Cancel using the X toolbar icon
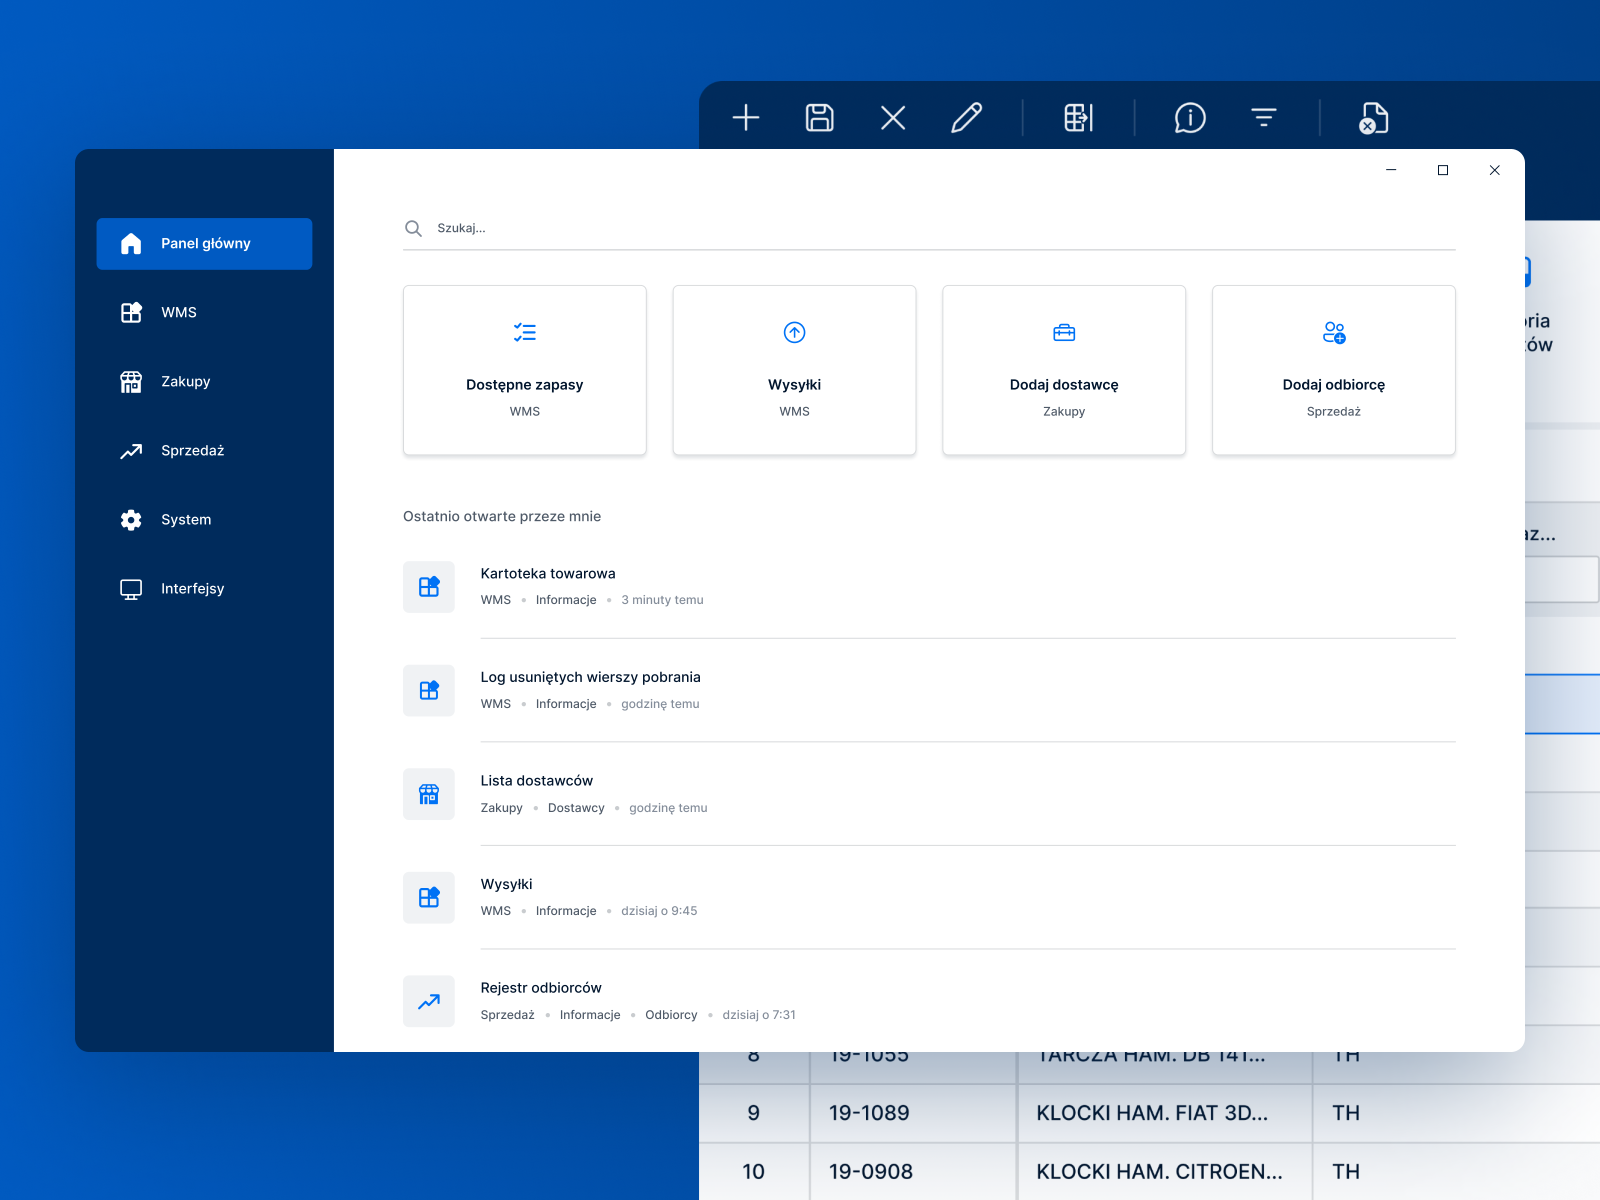 [x=892, y=118]
